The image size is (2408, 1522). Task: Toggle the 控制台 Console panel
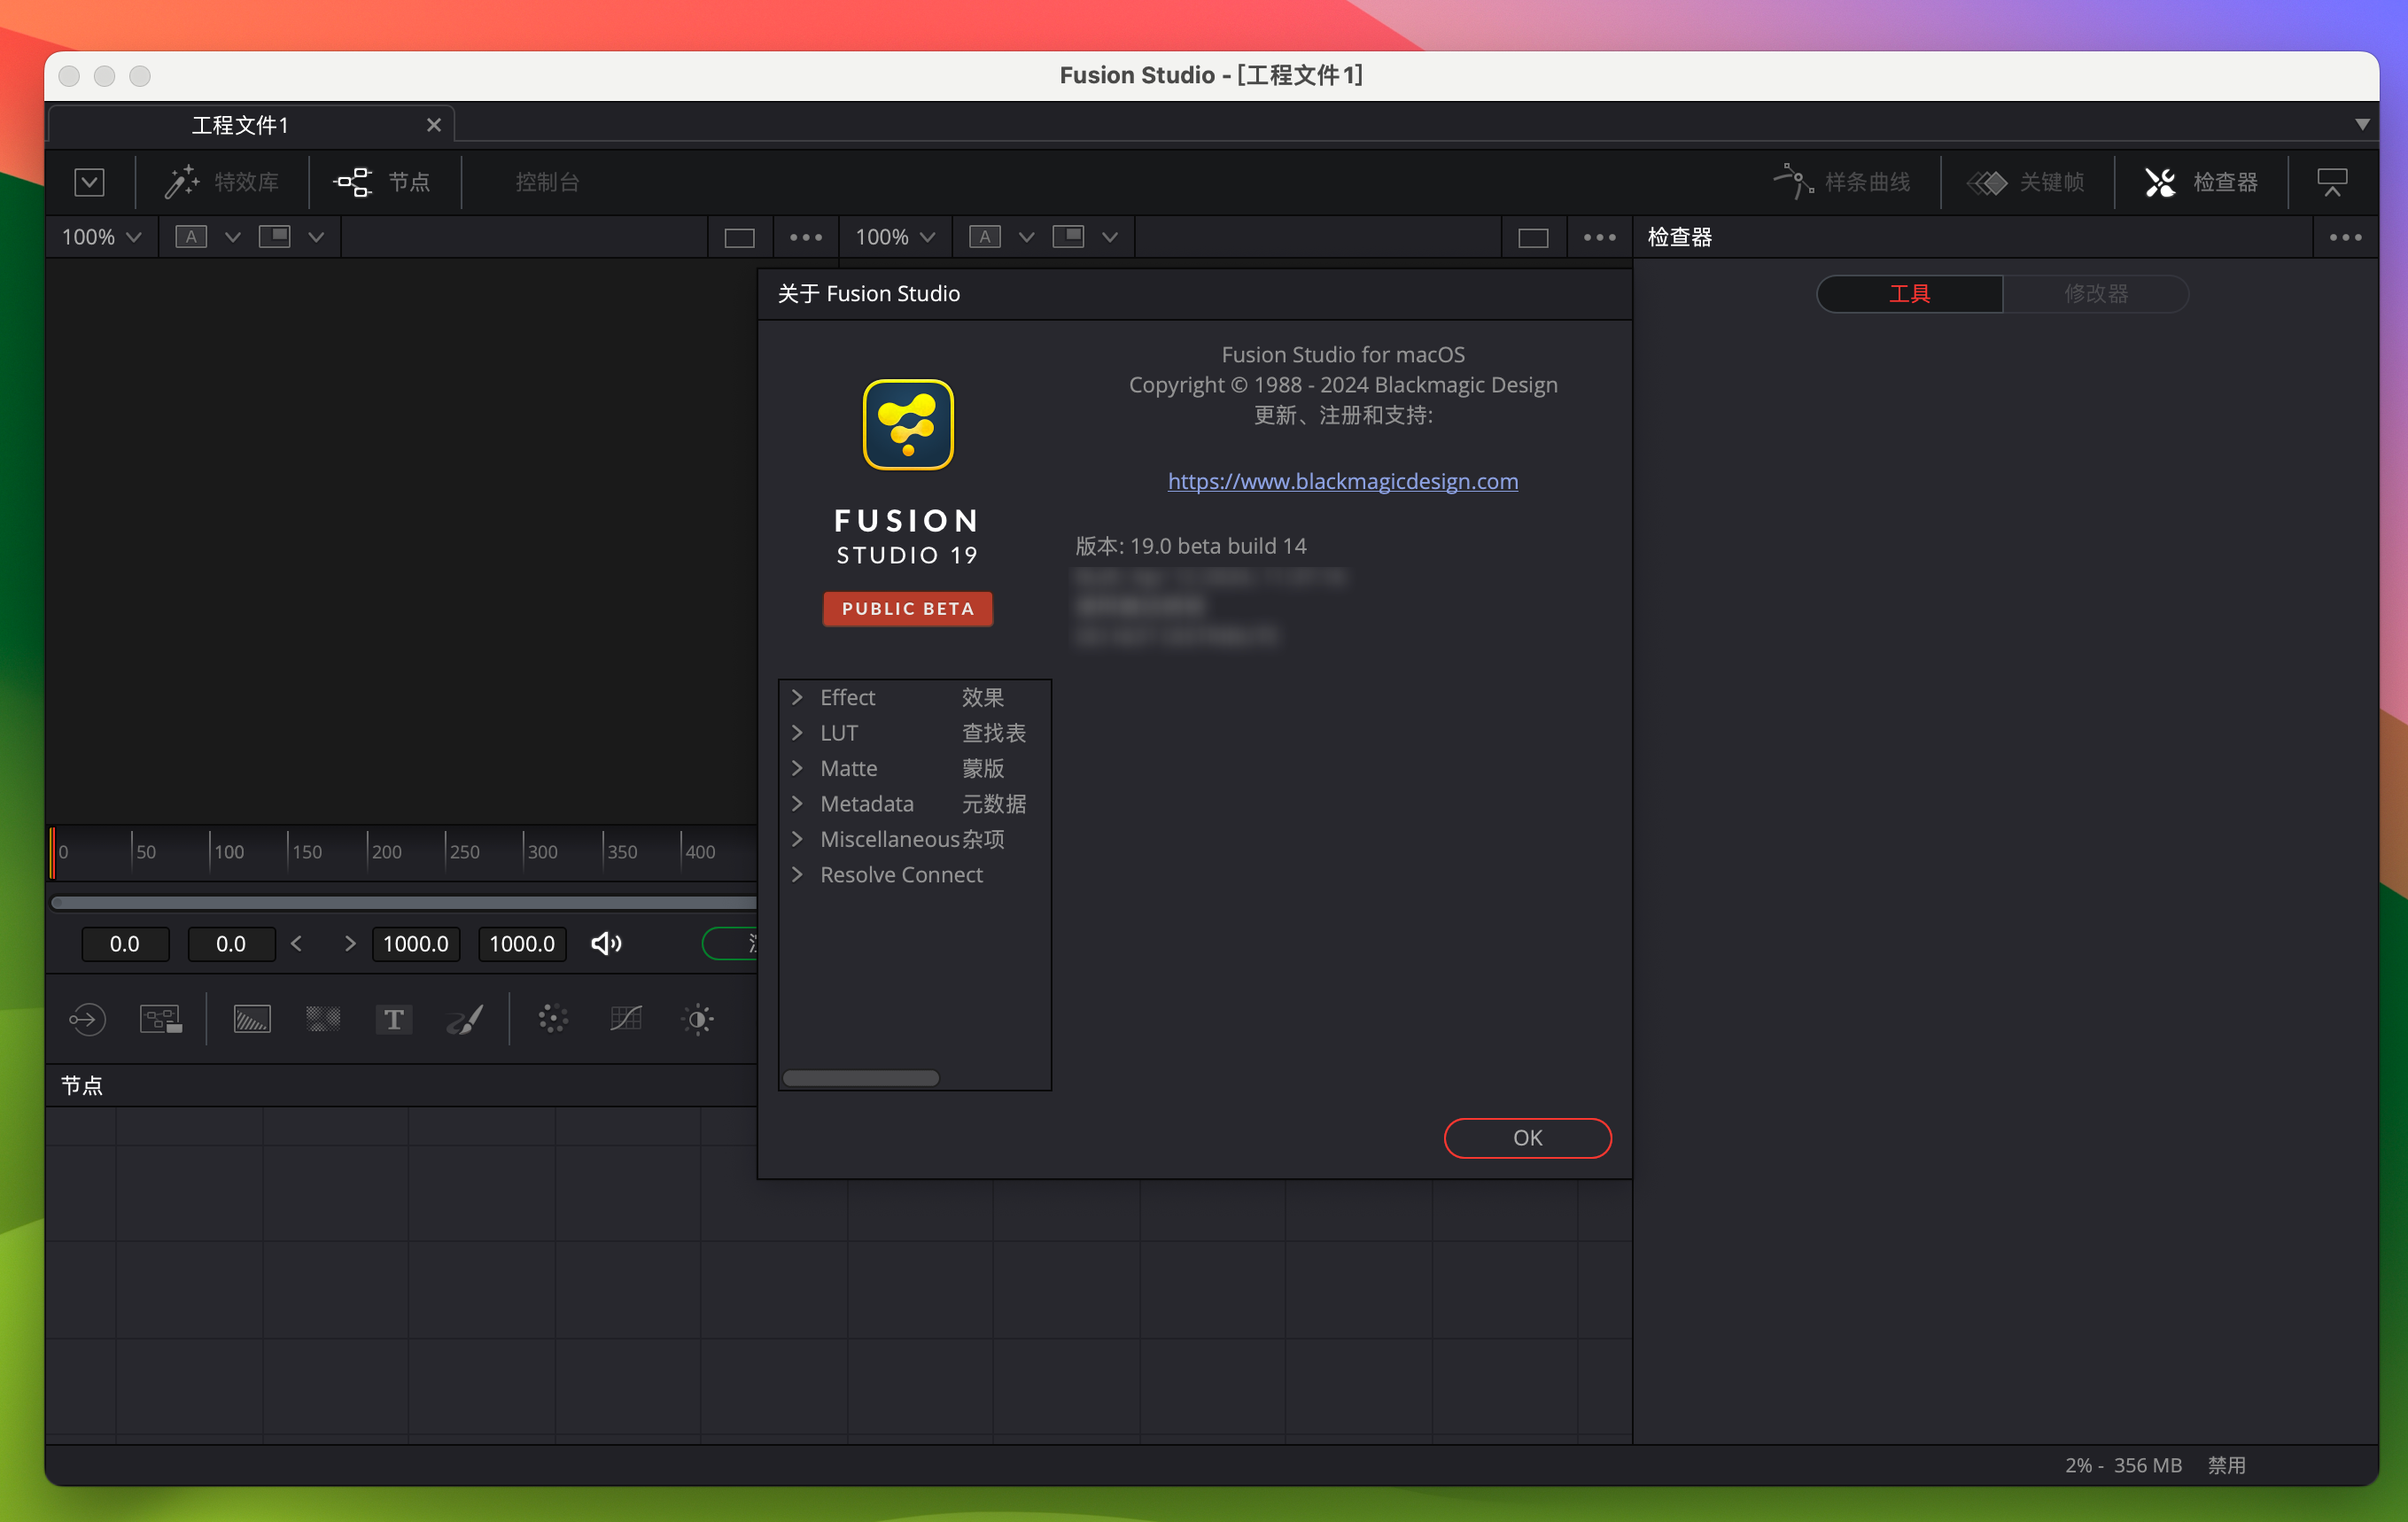[547, 182]
